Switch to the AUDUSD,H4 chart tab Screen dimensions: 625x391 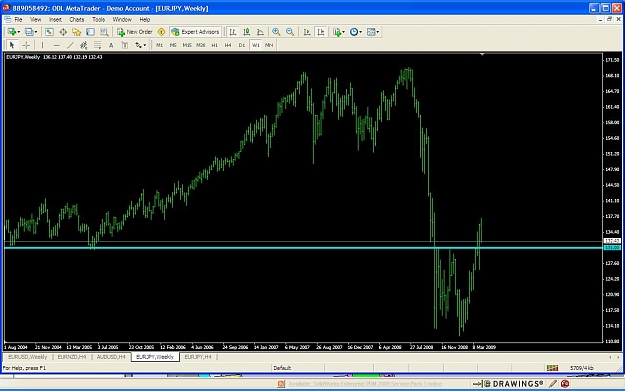tap(111, 357)
